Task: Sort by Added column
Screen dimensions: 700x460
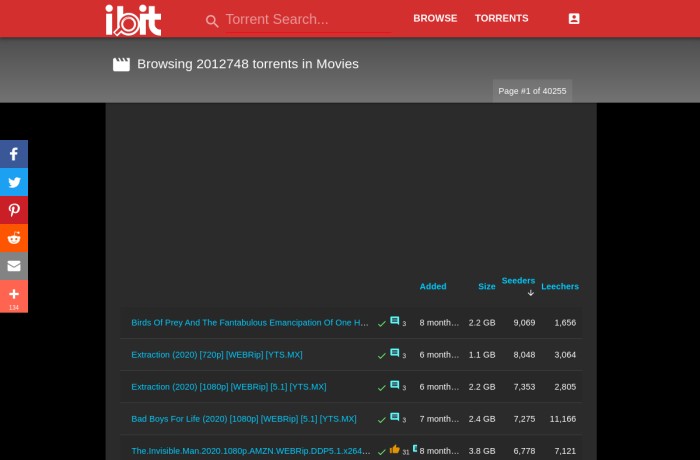Action: point(433,286)
